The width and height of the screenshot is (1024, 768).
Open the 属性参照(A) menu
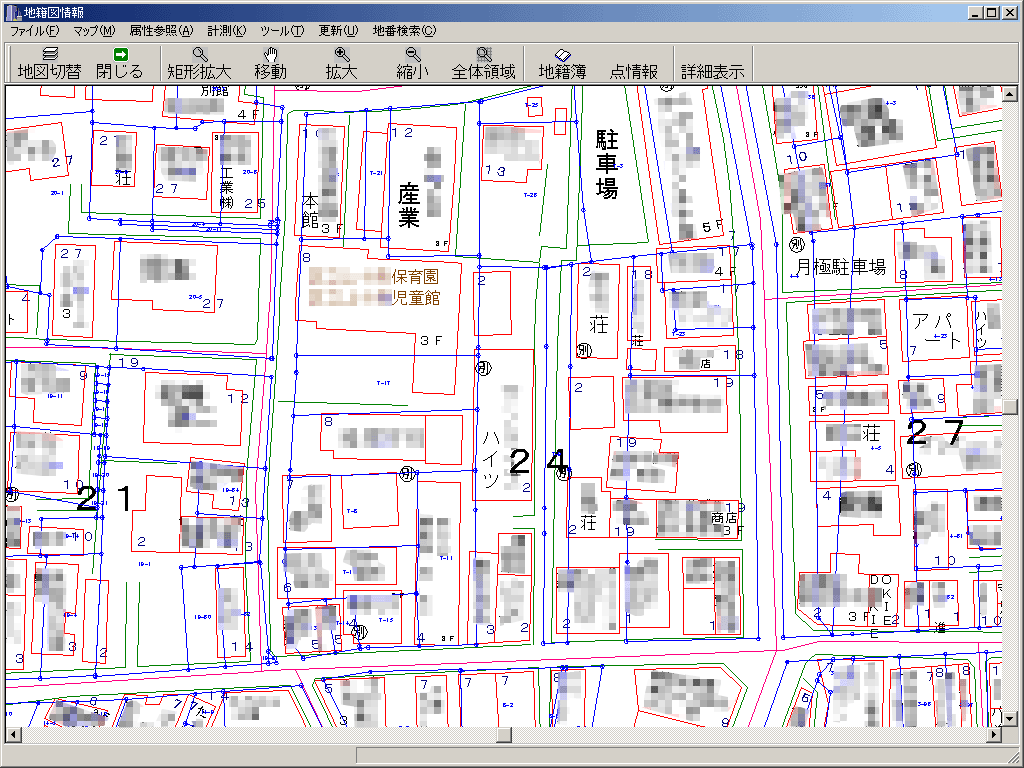(x=161, y=31)
